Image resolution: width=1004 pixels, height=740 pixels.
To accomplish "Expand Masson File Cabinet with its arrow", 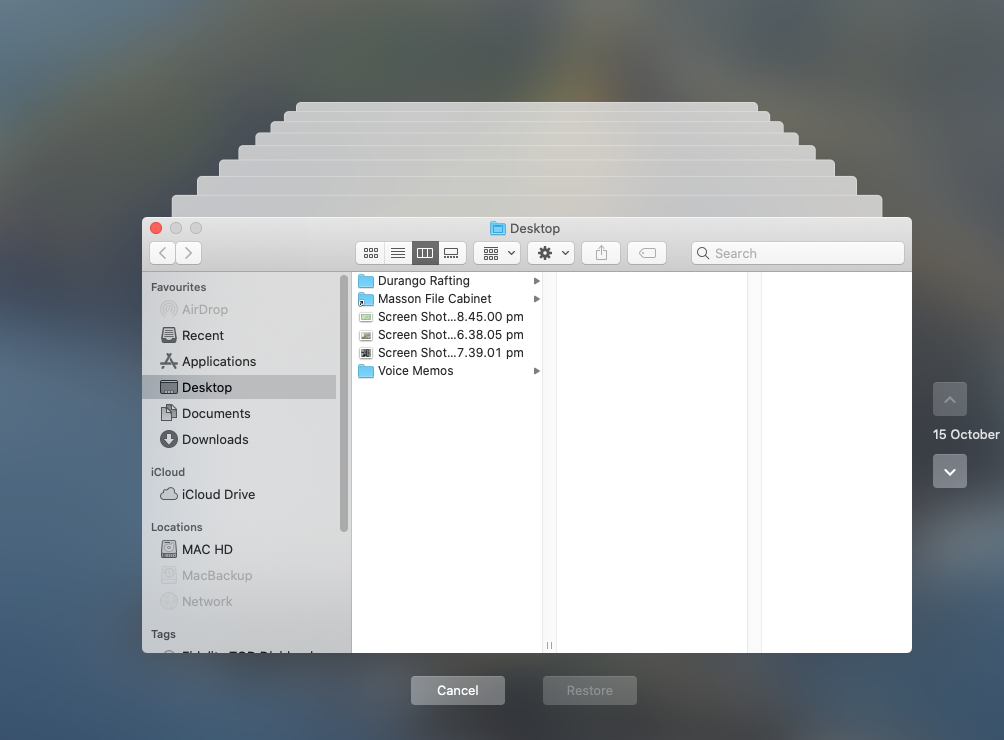I will pyautogui.click(x=537, y=299).
